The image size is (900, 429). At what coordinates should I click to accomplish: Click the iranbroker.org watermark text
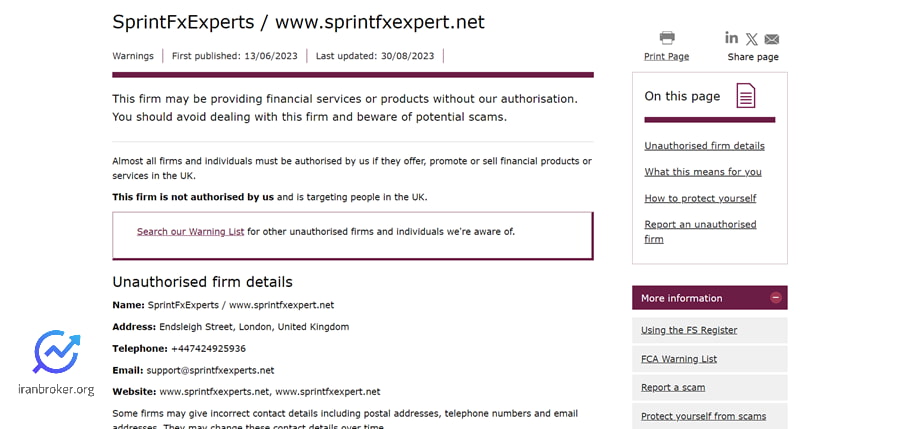[56, 389]
